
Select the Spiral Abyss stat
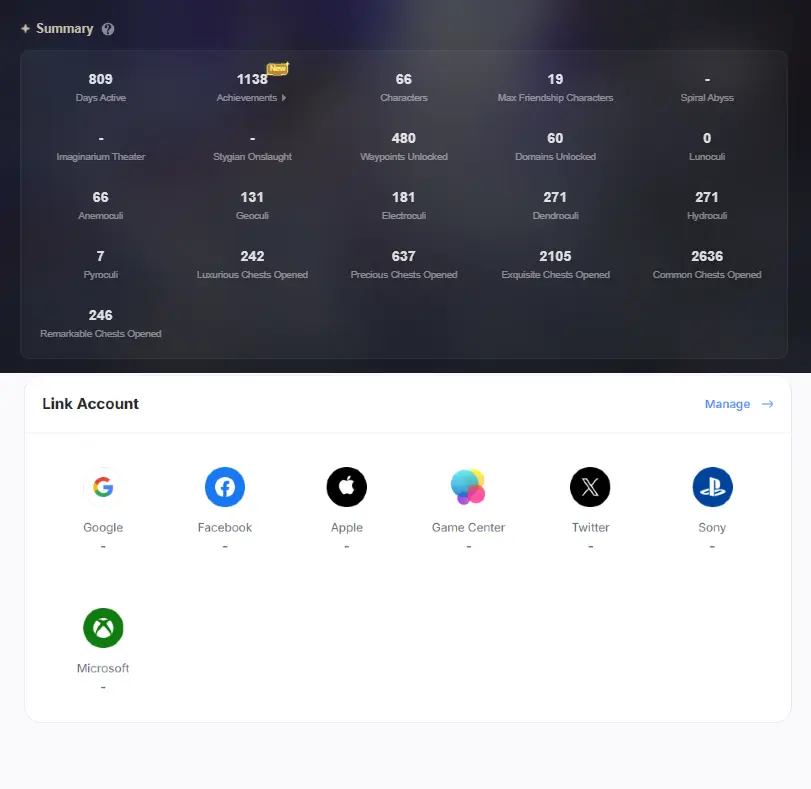click(707, 87)
